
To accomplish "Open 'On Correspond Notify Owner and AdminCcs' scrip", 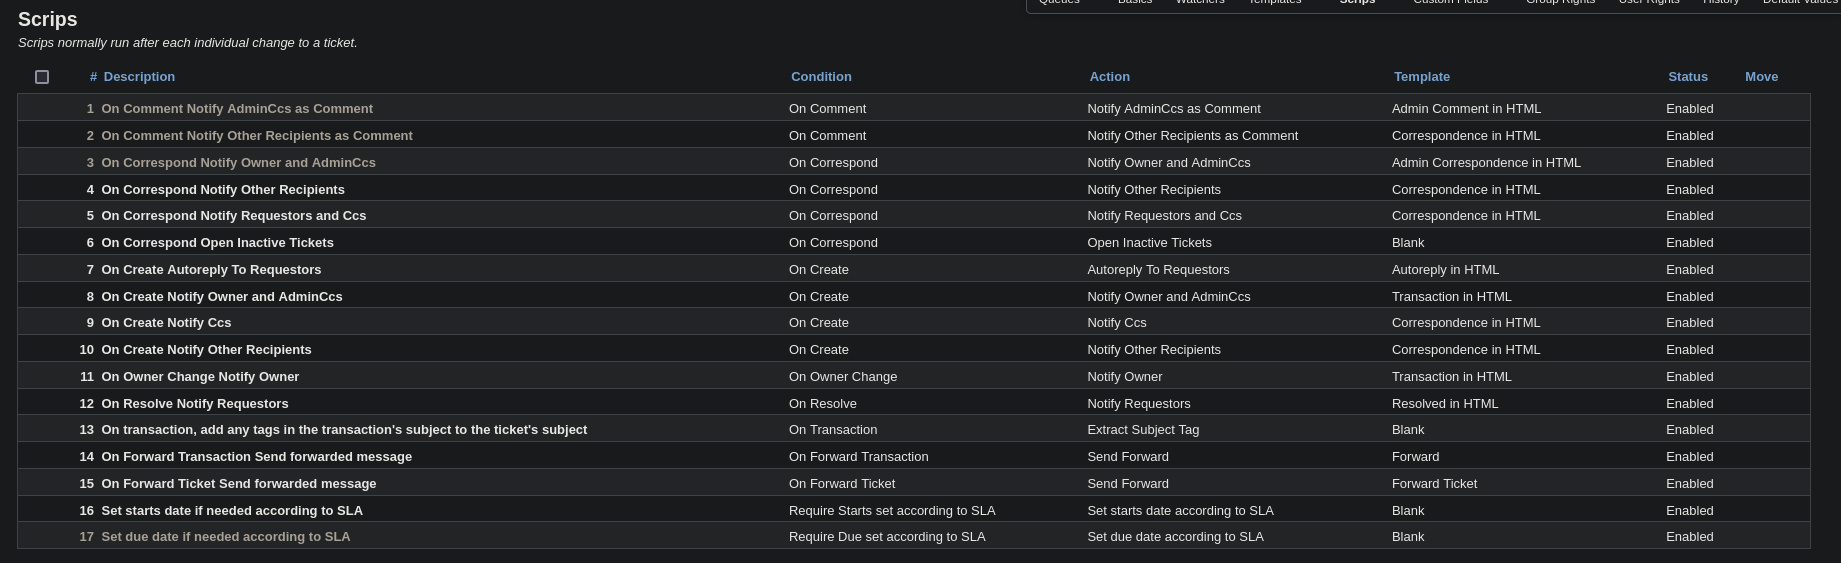I will (238, 163).
